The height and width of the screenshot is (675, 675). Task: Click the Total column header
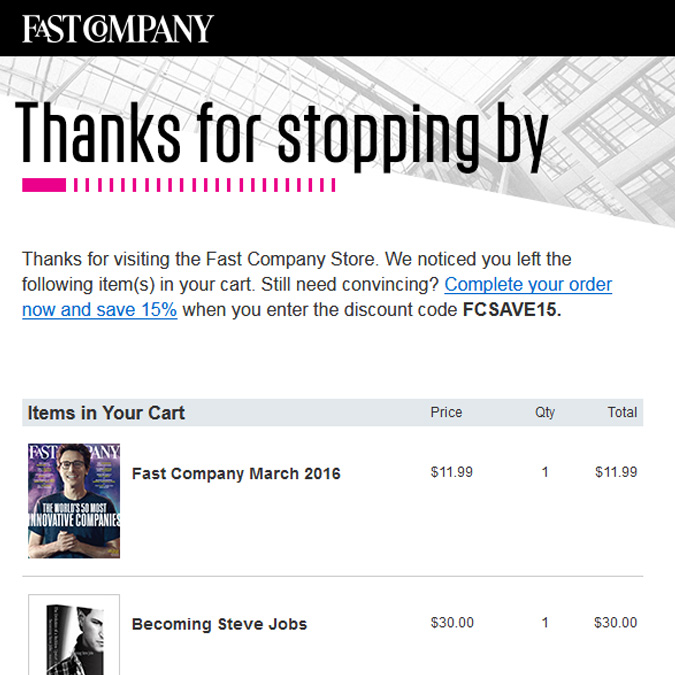click(x=622, y=412)
